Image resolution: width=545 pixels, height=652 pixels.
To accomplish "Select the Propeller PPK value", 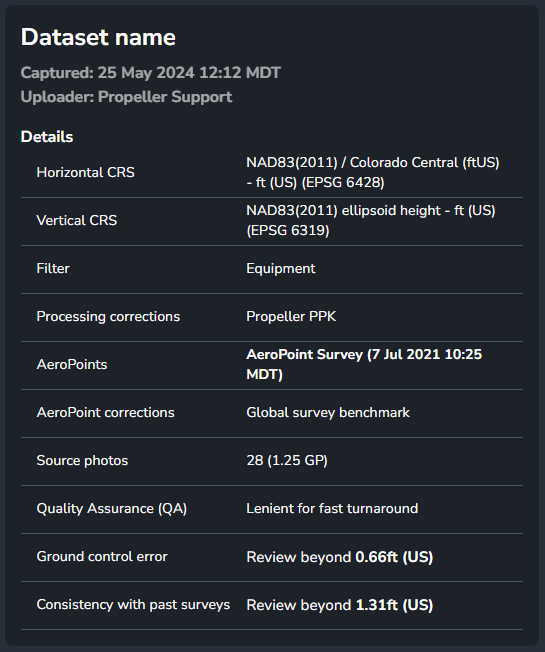I will [291, 316].
